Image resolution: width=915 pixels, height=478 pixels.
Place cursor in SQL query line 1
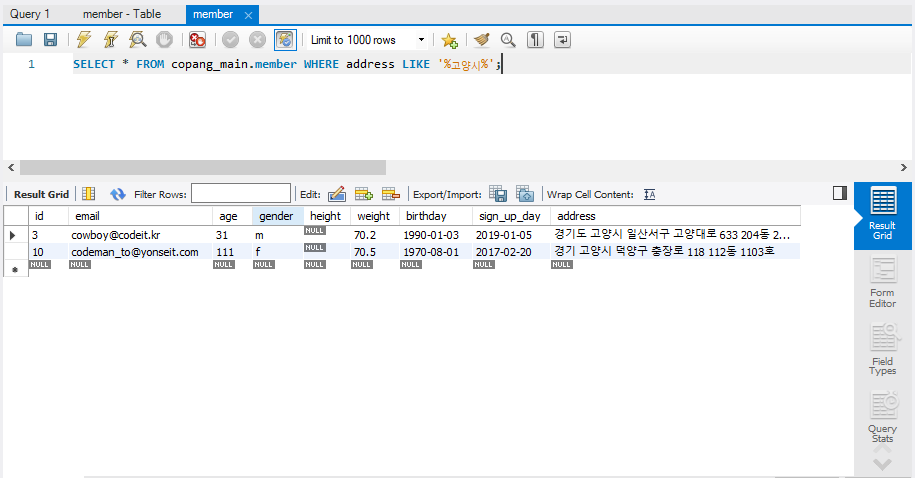tap(287, 64)
